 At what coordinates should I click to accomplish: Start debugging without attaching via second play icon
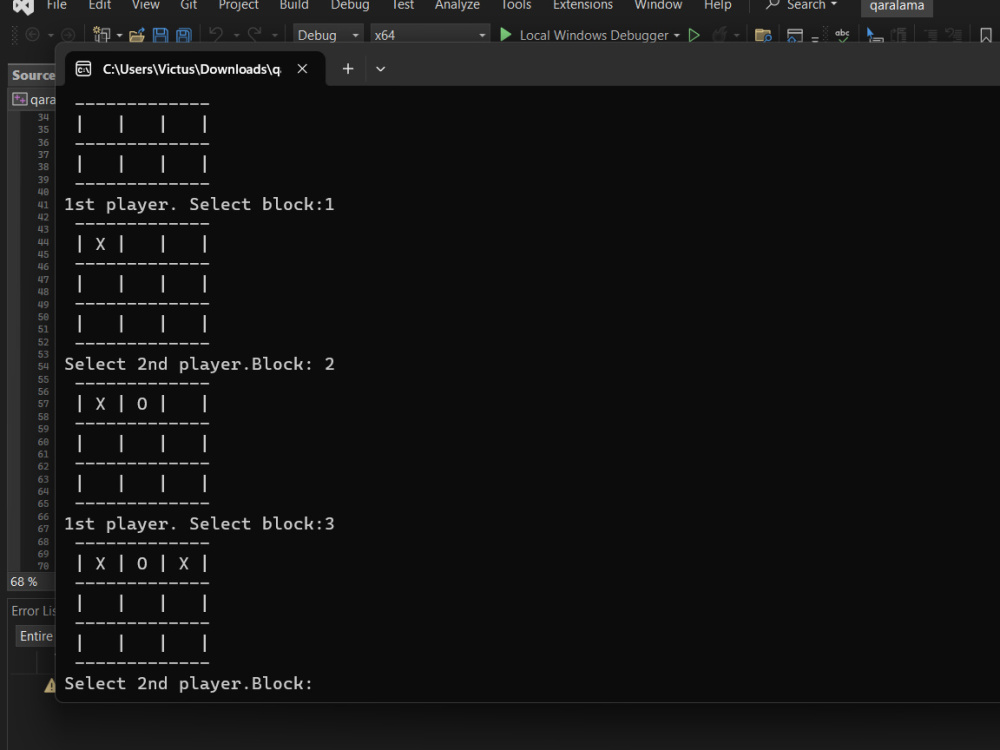tap(694, 34)
